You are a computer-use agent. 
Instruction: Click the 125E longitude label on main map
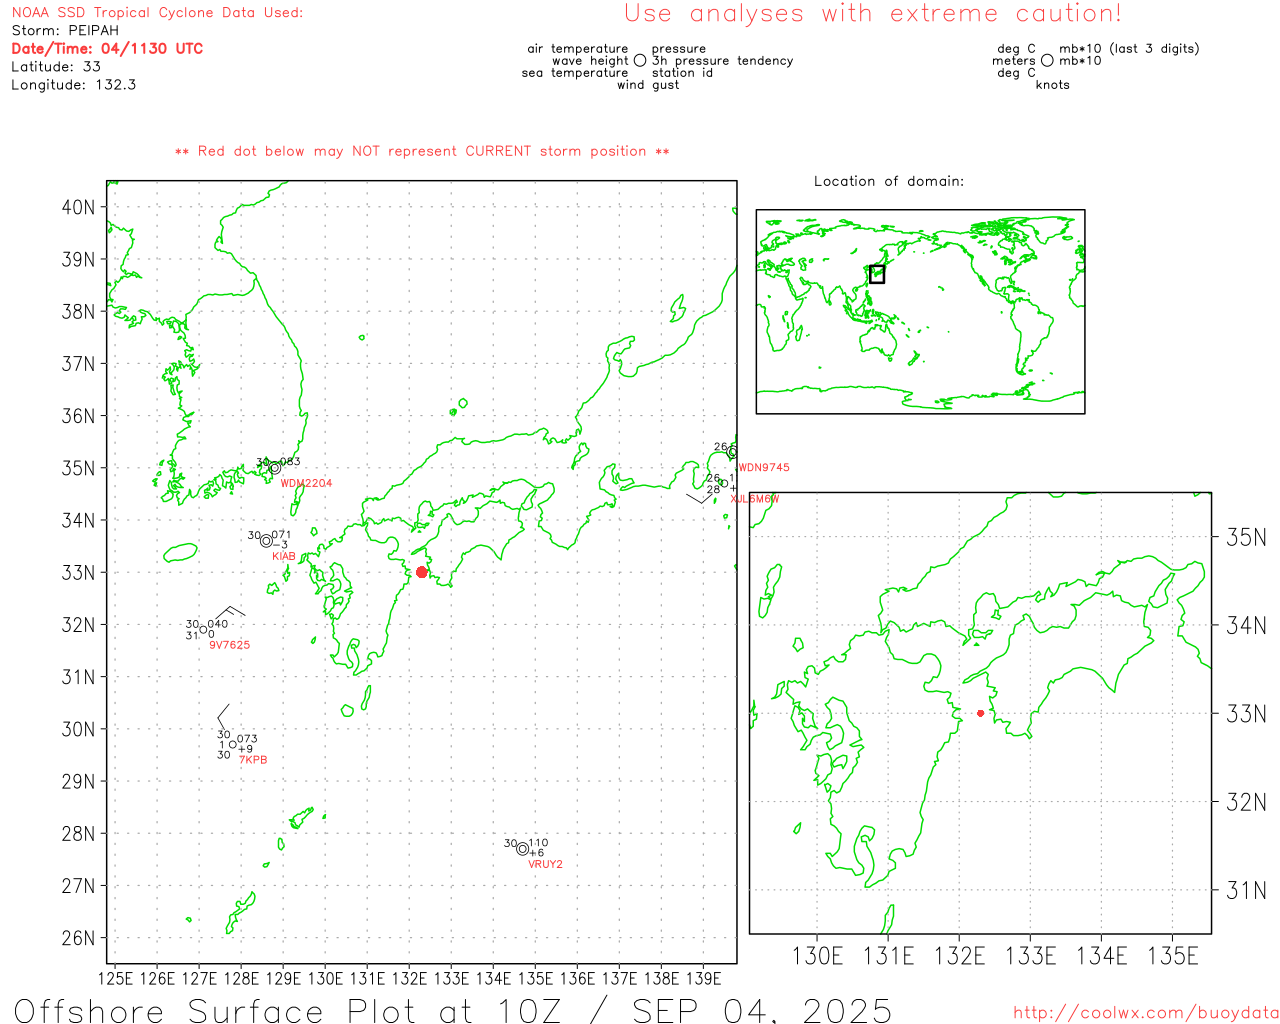click(115, 979)
